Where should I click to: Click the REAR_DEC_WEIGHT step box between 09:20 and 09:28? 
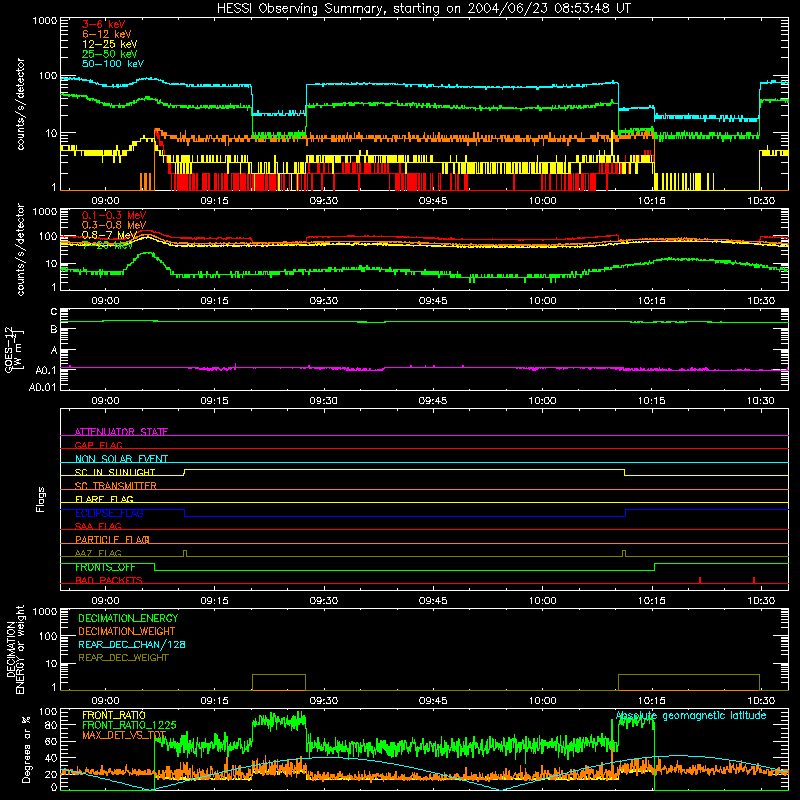[279, 682]
